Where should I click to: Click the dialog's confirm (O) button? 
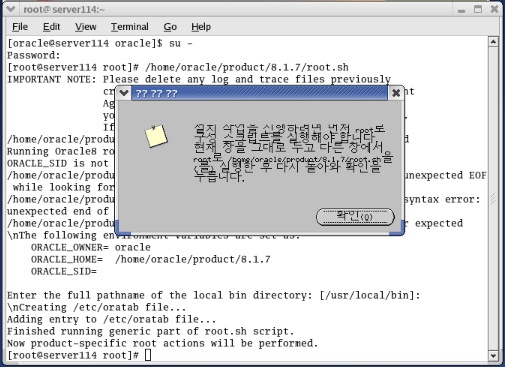tap(355, 217)
